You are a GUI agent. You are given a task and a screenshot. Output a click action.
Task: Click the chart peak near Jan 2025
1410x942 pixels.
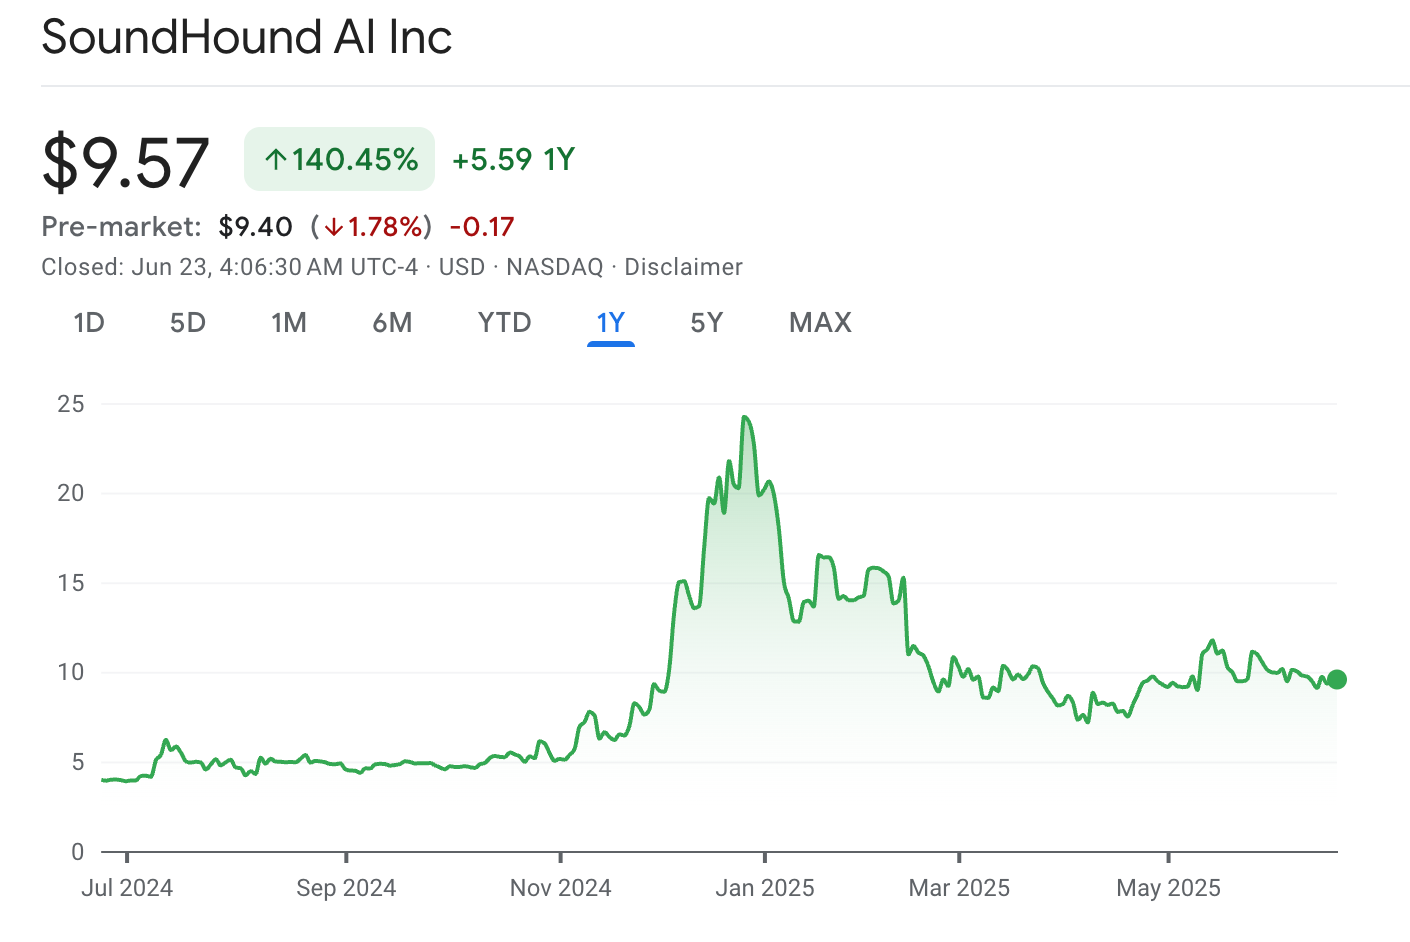point(745,418)
